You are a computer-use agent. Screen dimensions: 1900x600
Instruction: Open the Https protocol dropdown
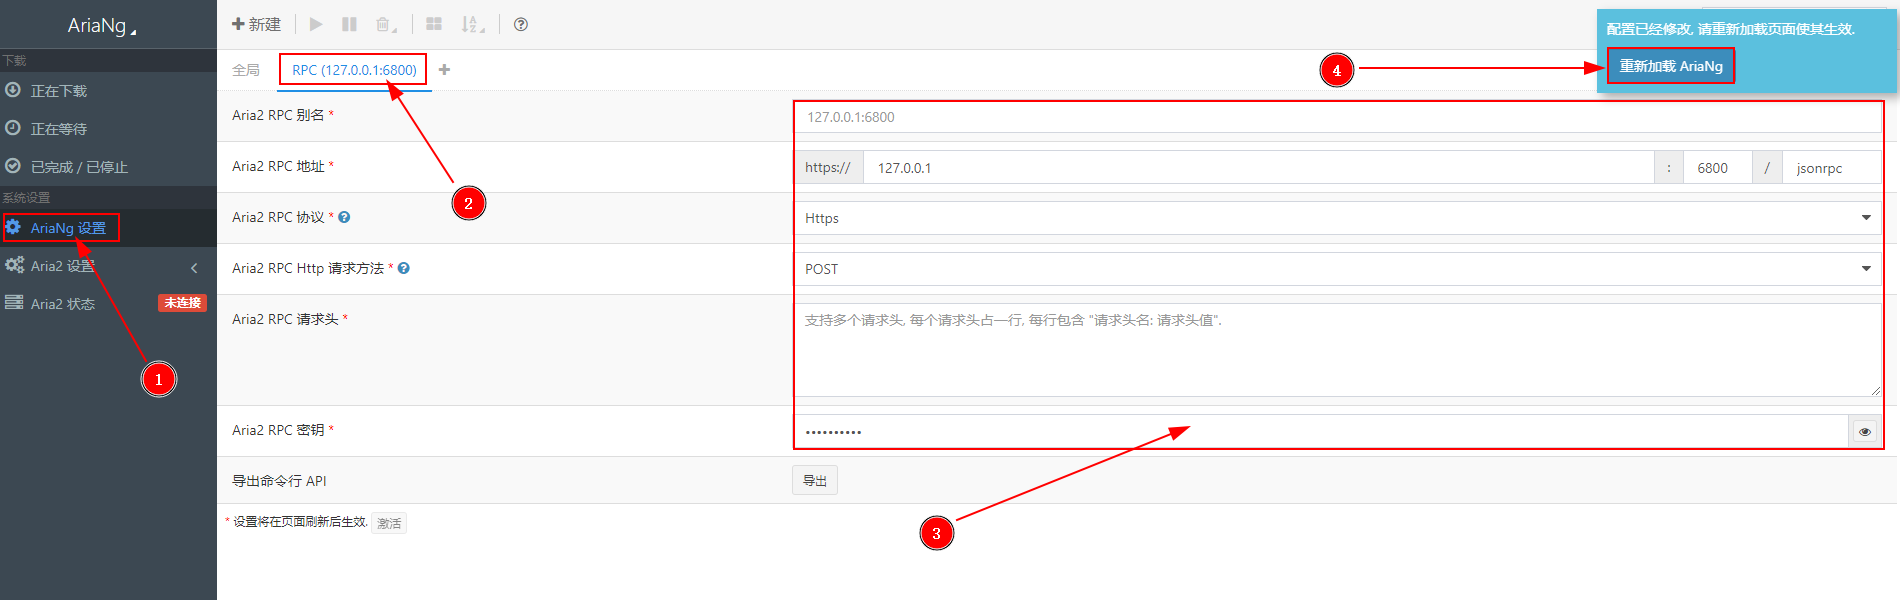[x=1337, y=218]
